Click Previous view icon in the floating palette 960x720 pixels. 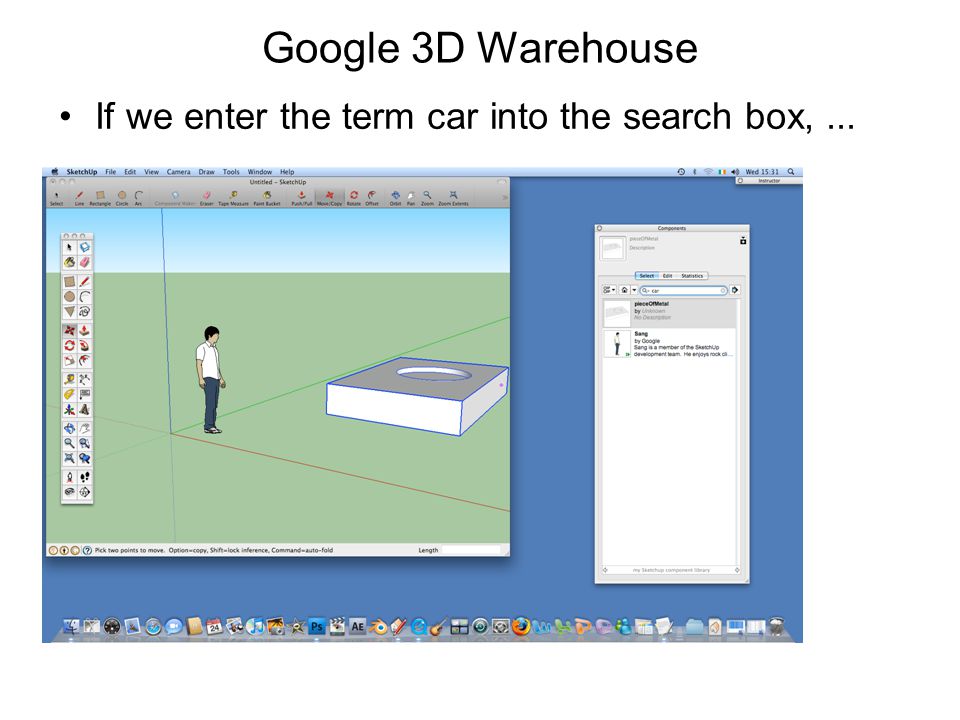pos(85,457)
